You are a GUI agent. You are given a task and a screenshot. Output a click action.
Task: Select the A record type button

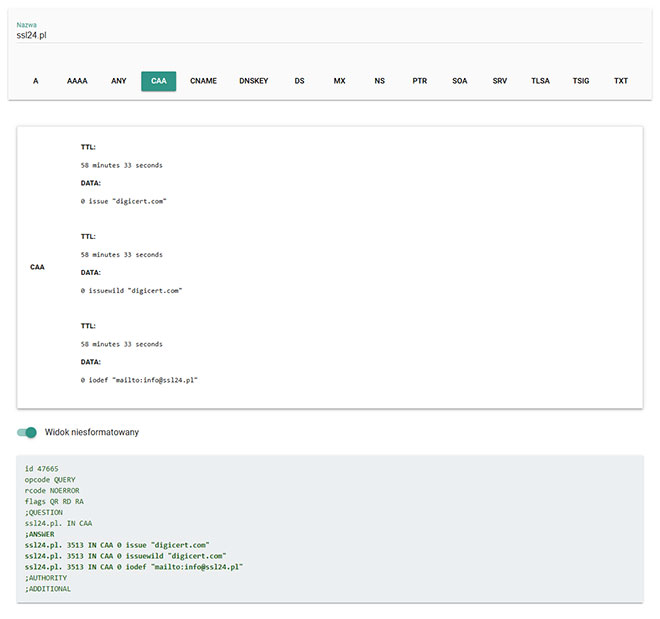tap(36, 81)
